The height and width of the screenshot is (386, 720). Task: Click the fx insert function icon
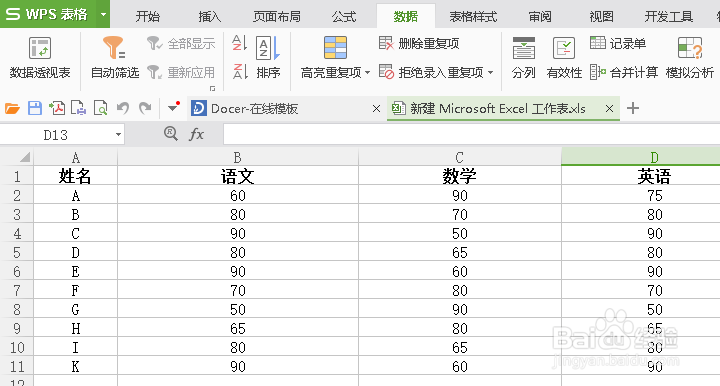[197, 134]
